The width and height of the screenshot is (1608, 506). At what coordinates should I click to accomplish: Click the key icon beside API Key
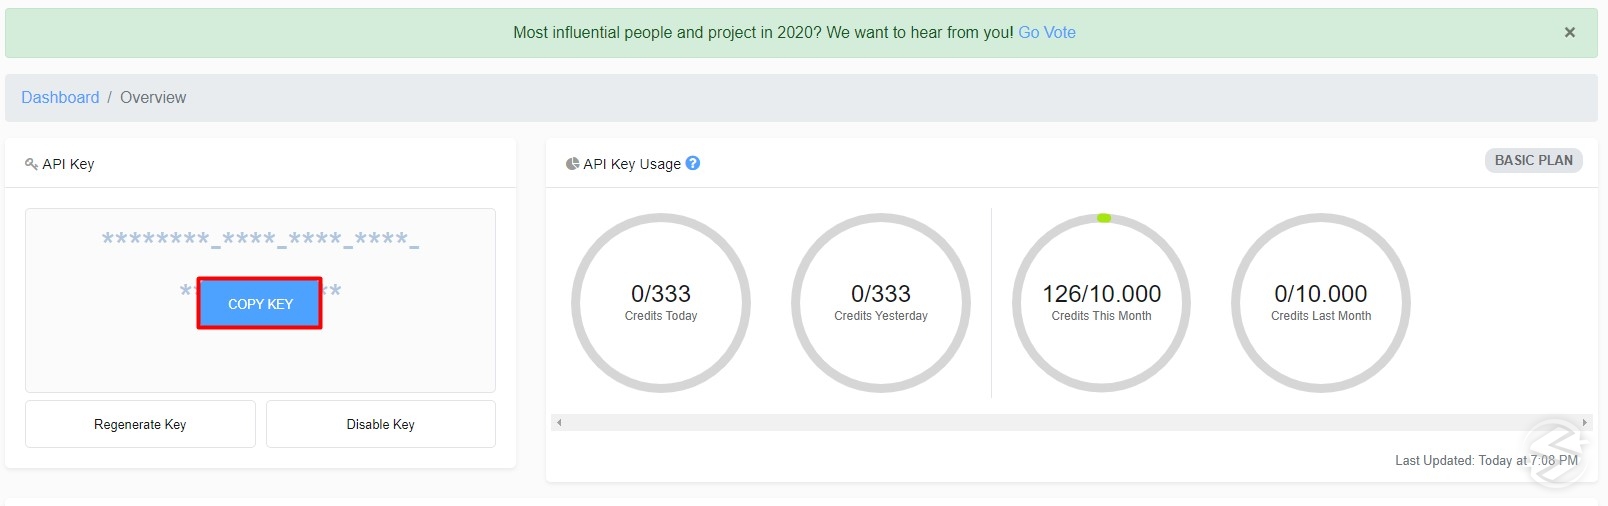click(31, 164)
